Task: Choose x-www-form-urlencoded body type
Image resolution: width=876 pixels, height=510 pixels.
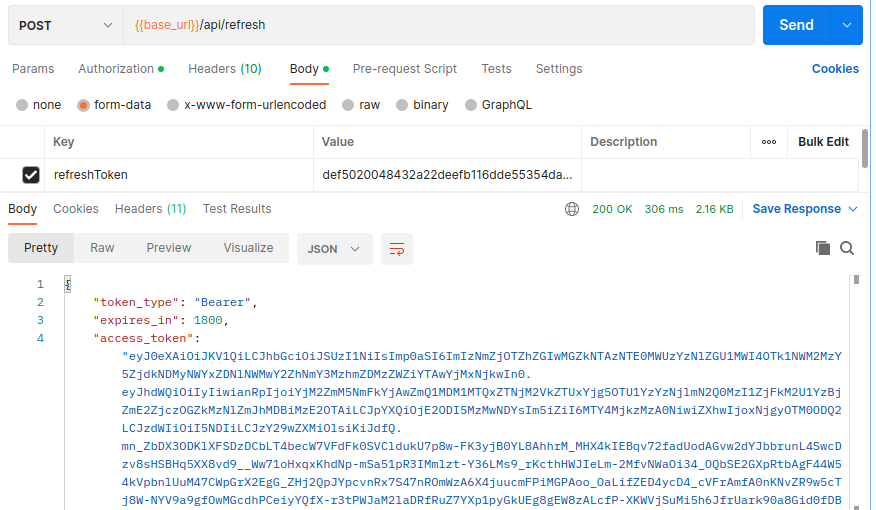Action: [x=173, y=105]
